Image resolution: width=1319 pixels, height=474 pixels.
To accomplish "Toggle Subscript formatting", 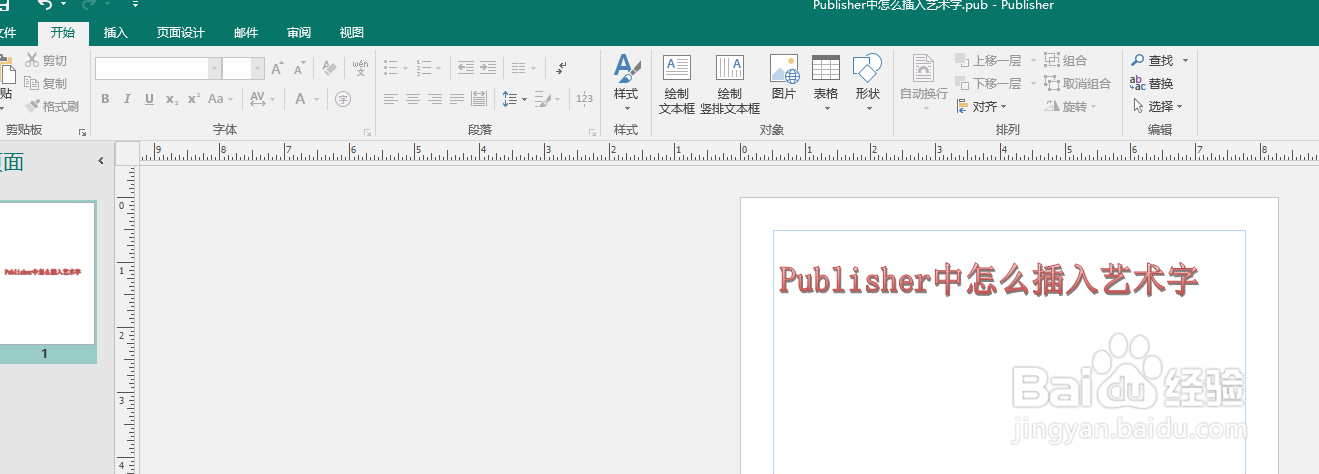I will click(171, 99).
